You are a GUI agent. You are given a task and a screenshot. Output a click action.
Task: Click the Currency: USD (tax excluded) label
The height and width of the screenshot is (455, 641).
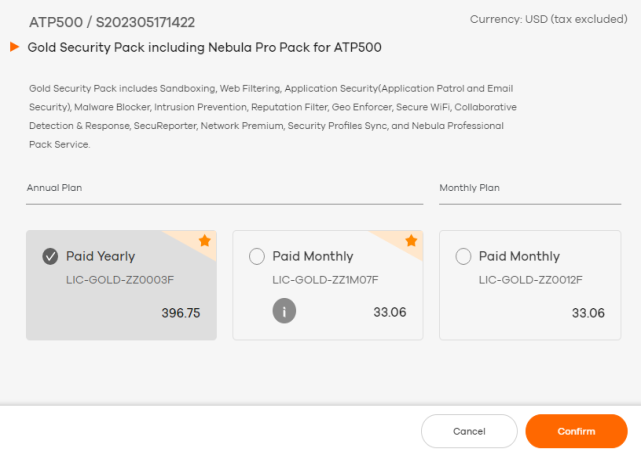pyautogui.click(x=549, y=19)
